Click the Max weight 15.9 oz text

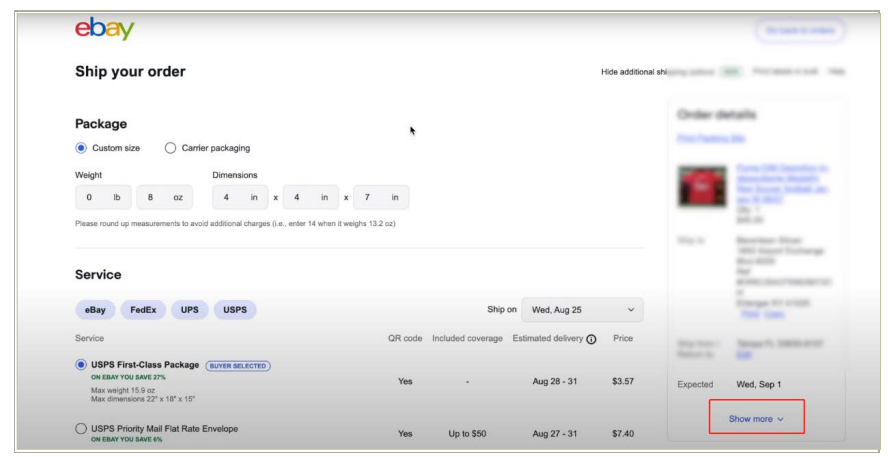pyautogui.click(x=123, y=390)
